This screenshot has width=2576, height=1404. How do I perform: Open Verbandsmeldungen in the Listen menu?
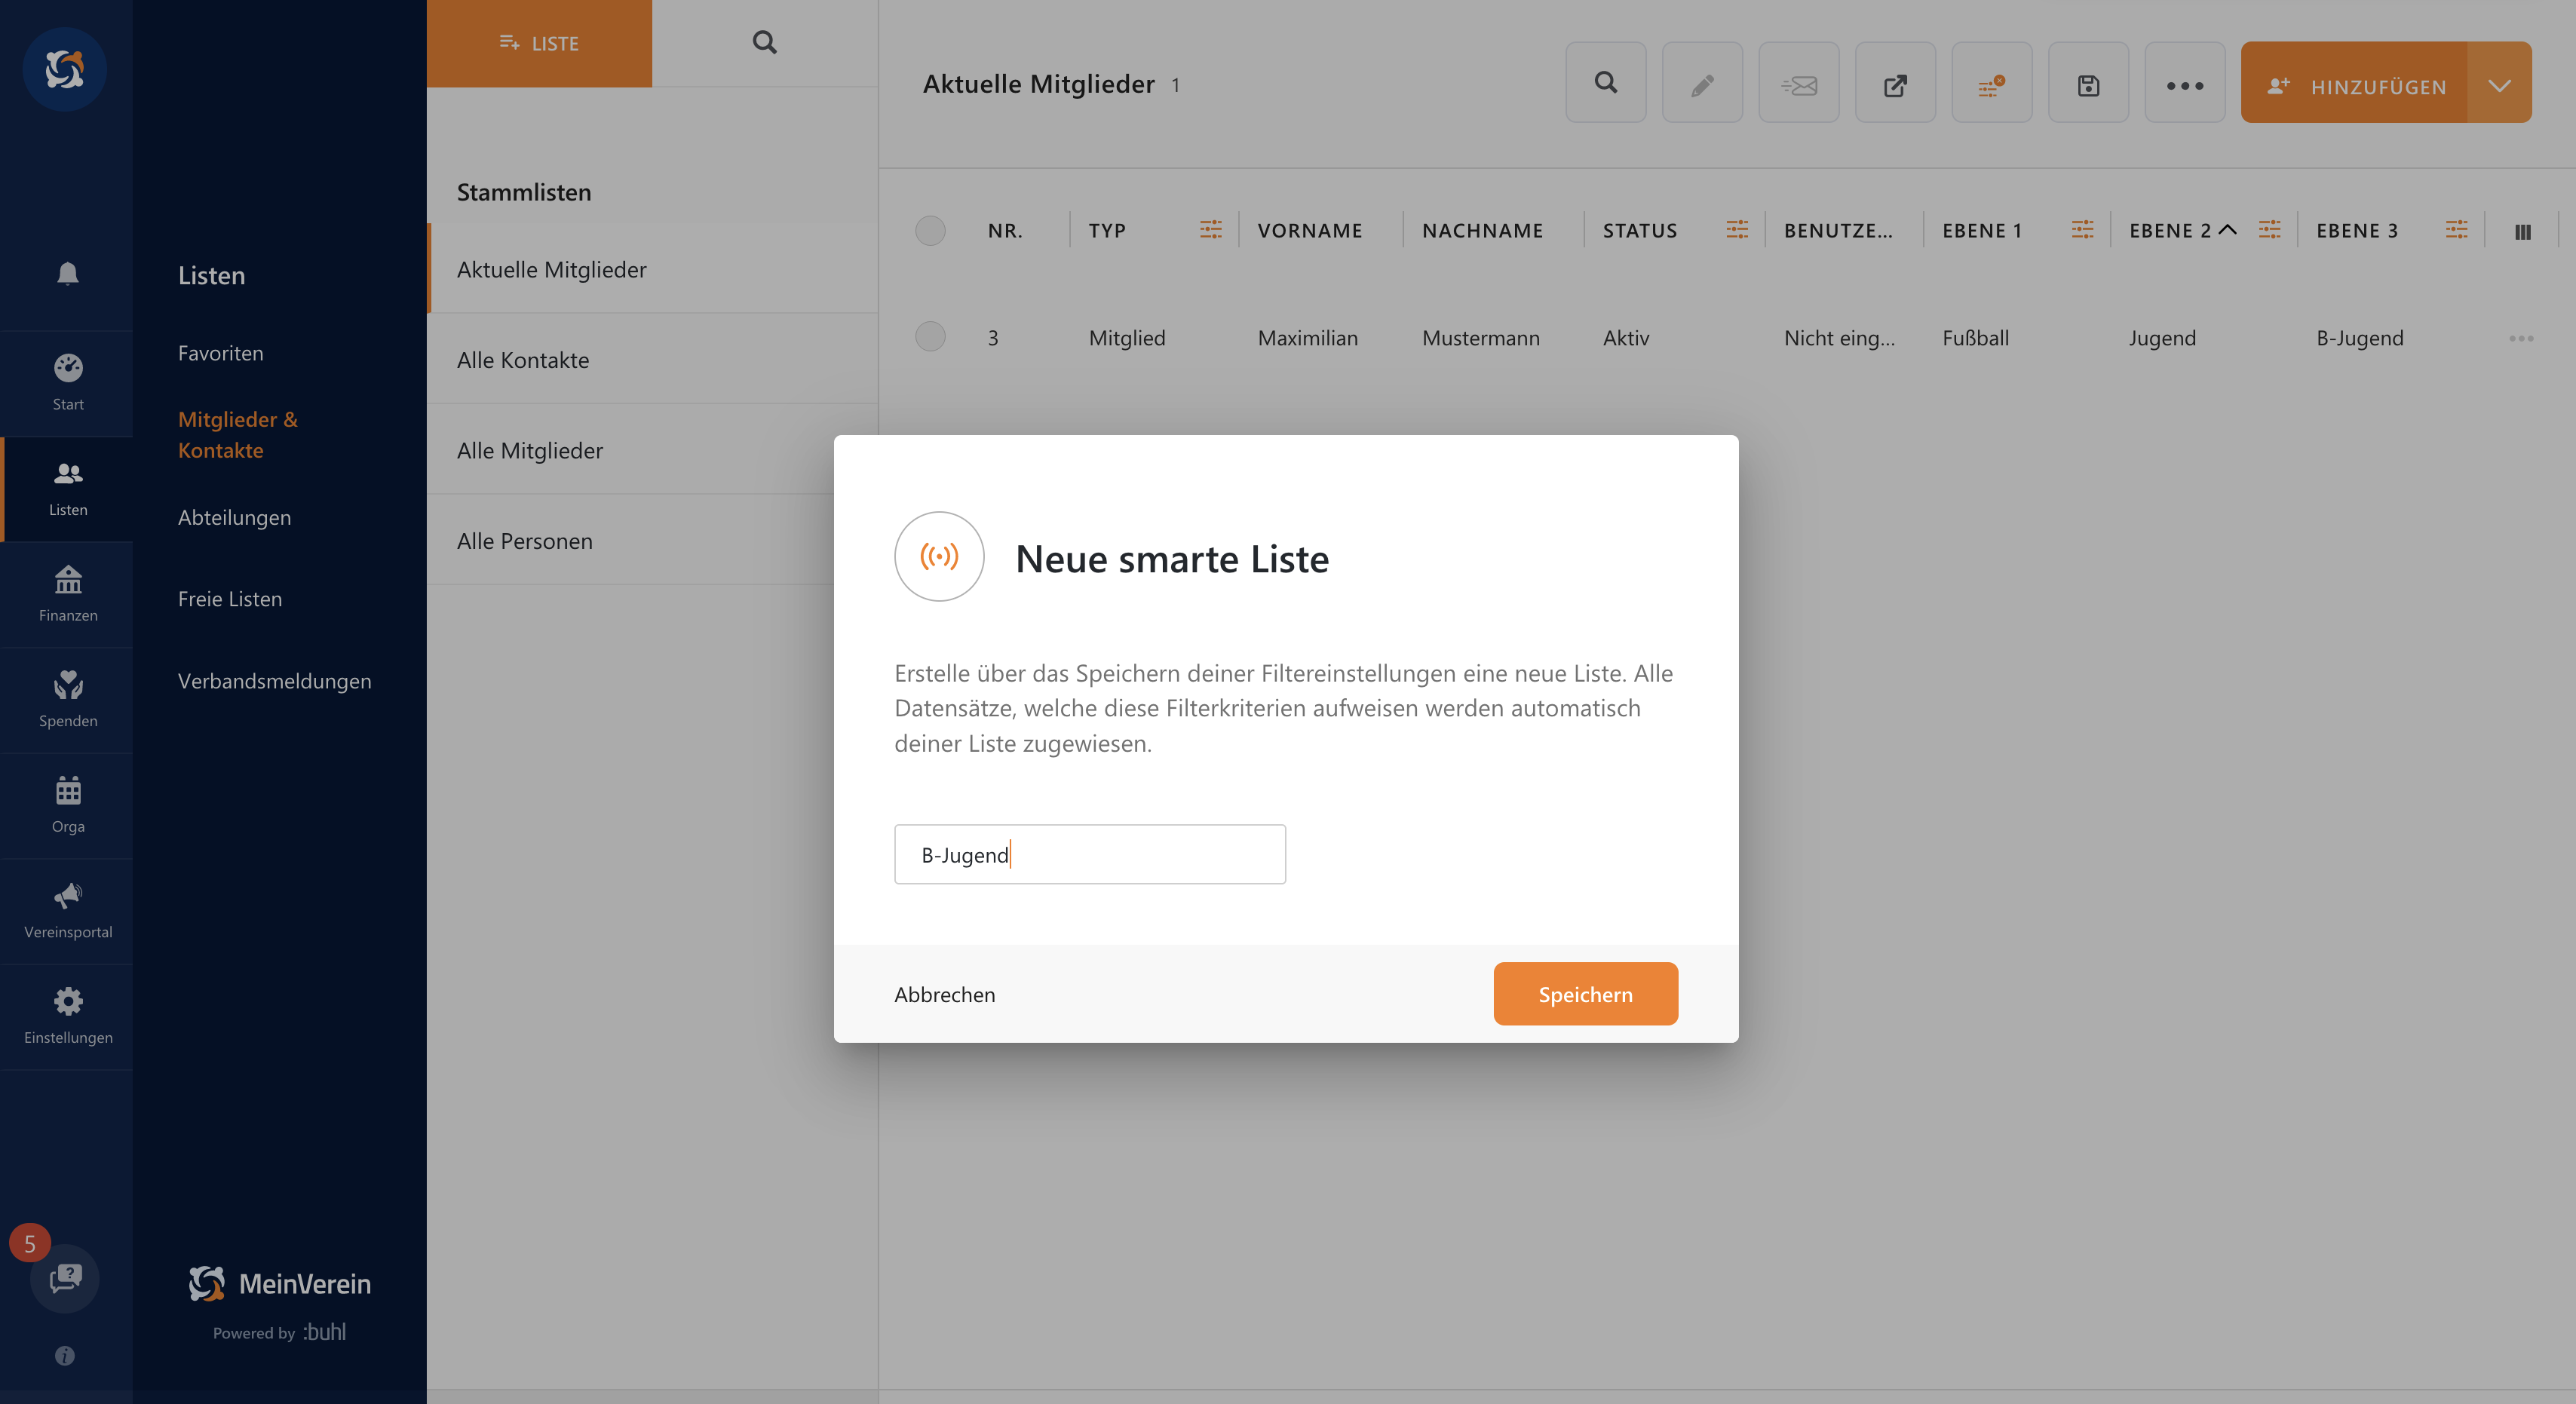coord(274,681)
